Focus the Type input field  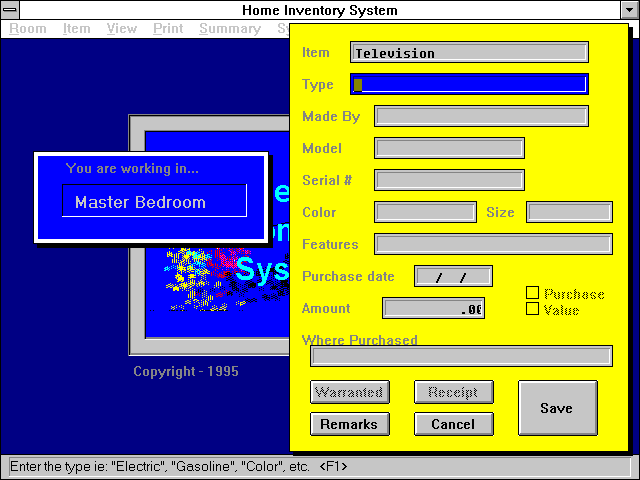tap(469, 85)
